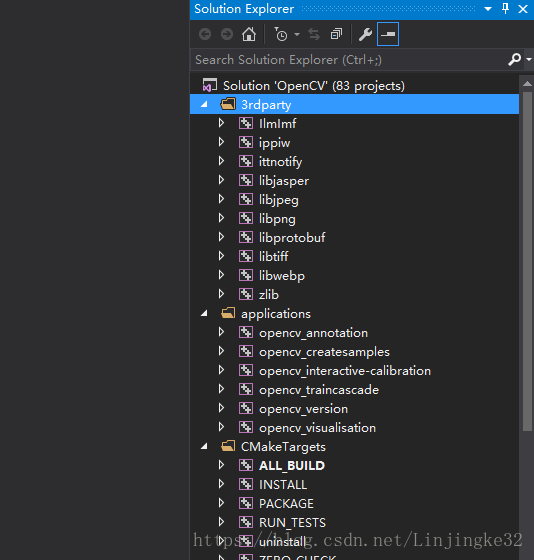The image size is (534, 560).
Task: Expand the opencv_interactive-calibration project
Action: [x=221, y=370]
